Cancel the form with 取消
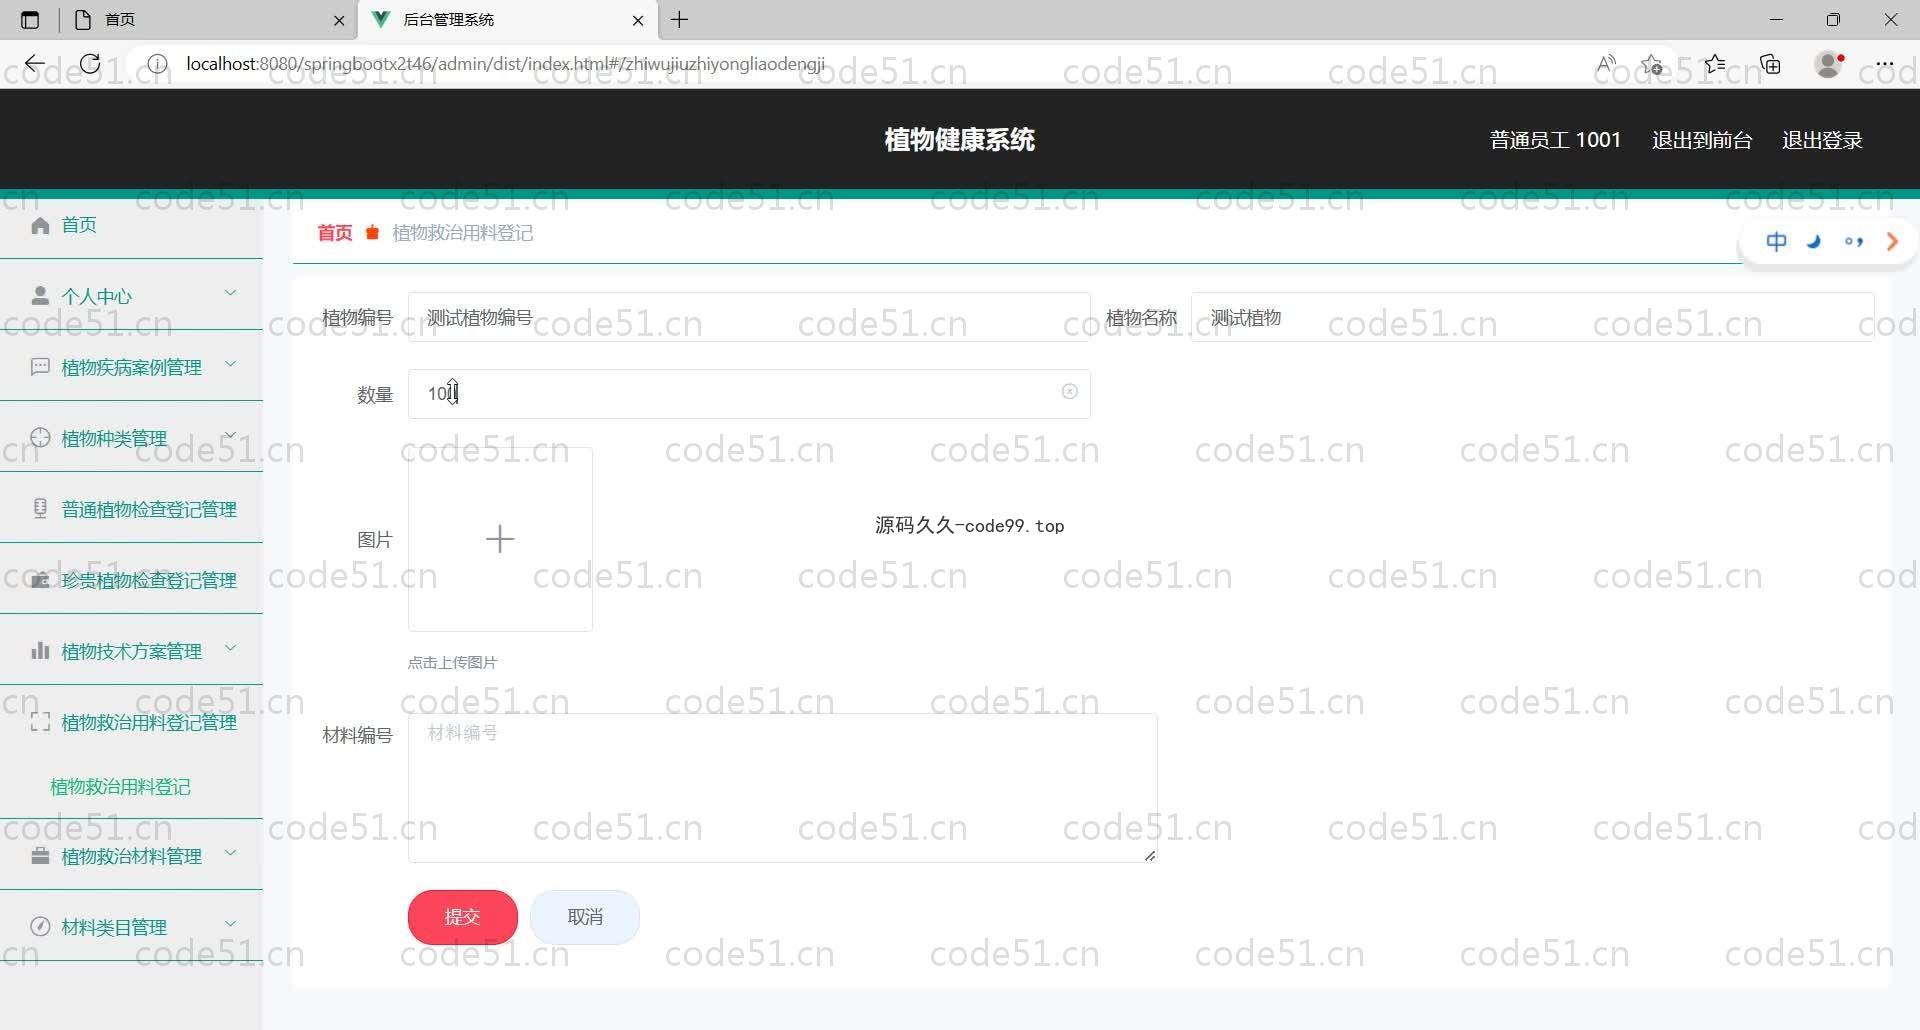 coord(585,917)
